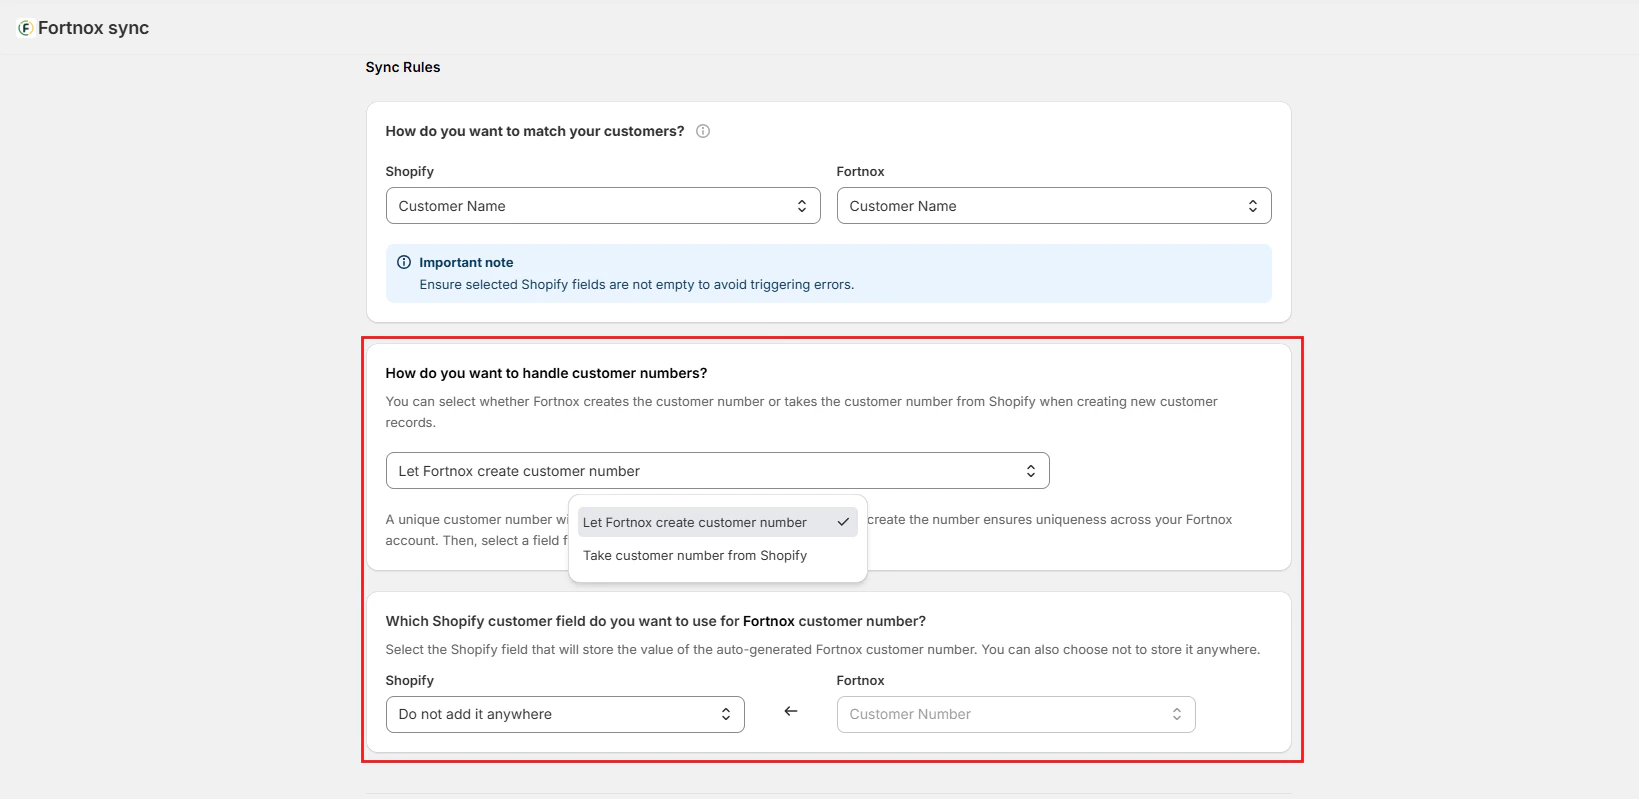Click the Important note info icon
The image size is (1639, 799).
(404, 262)
